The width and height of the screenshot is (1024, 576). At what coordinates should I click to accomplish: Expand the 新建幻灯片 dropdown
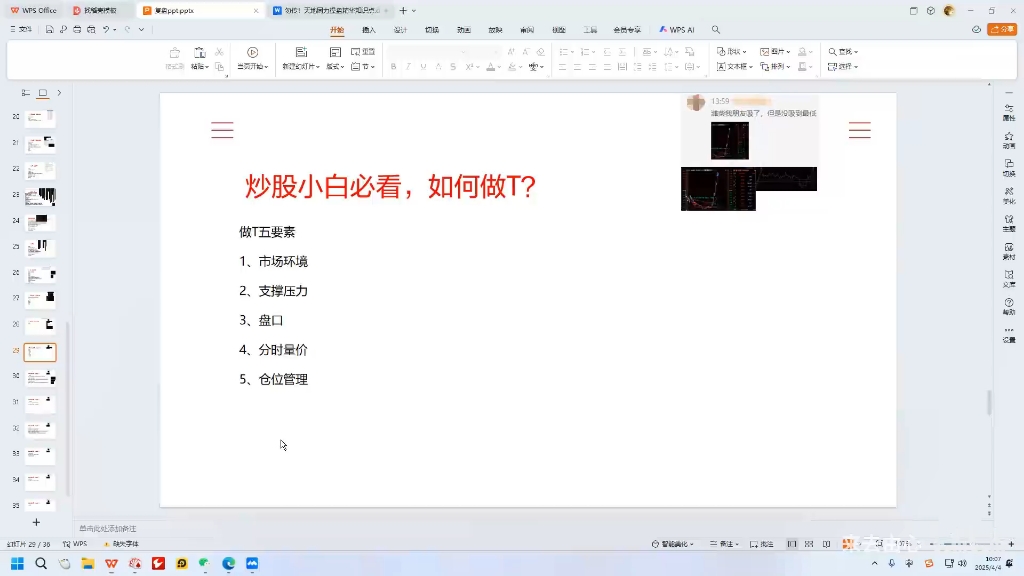pos(301,67)
